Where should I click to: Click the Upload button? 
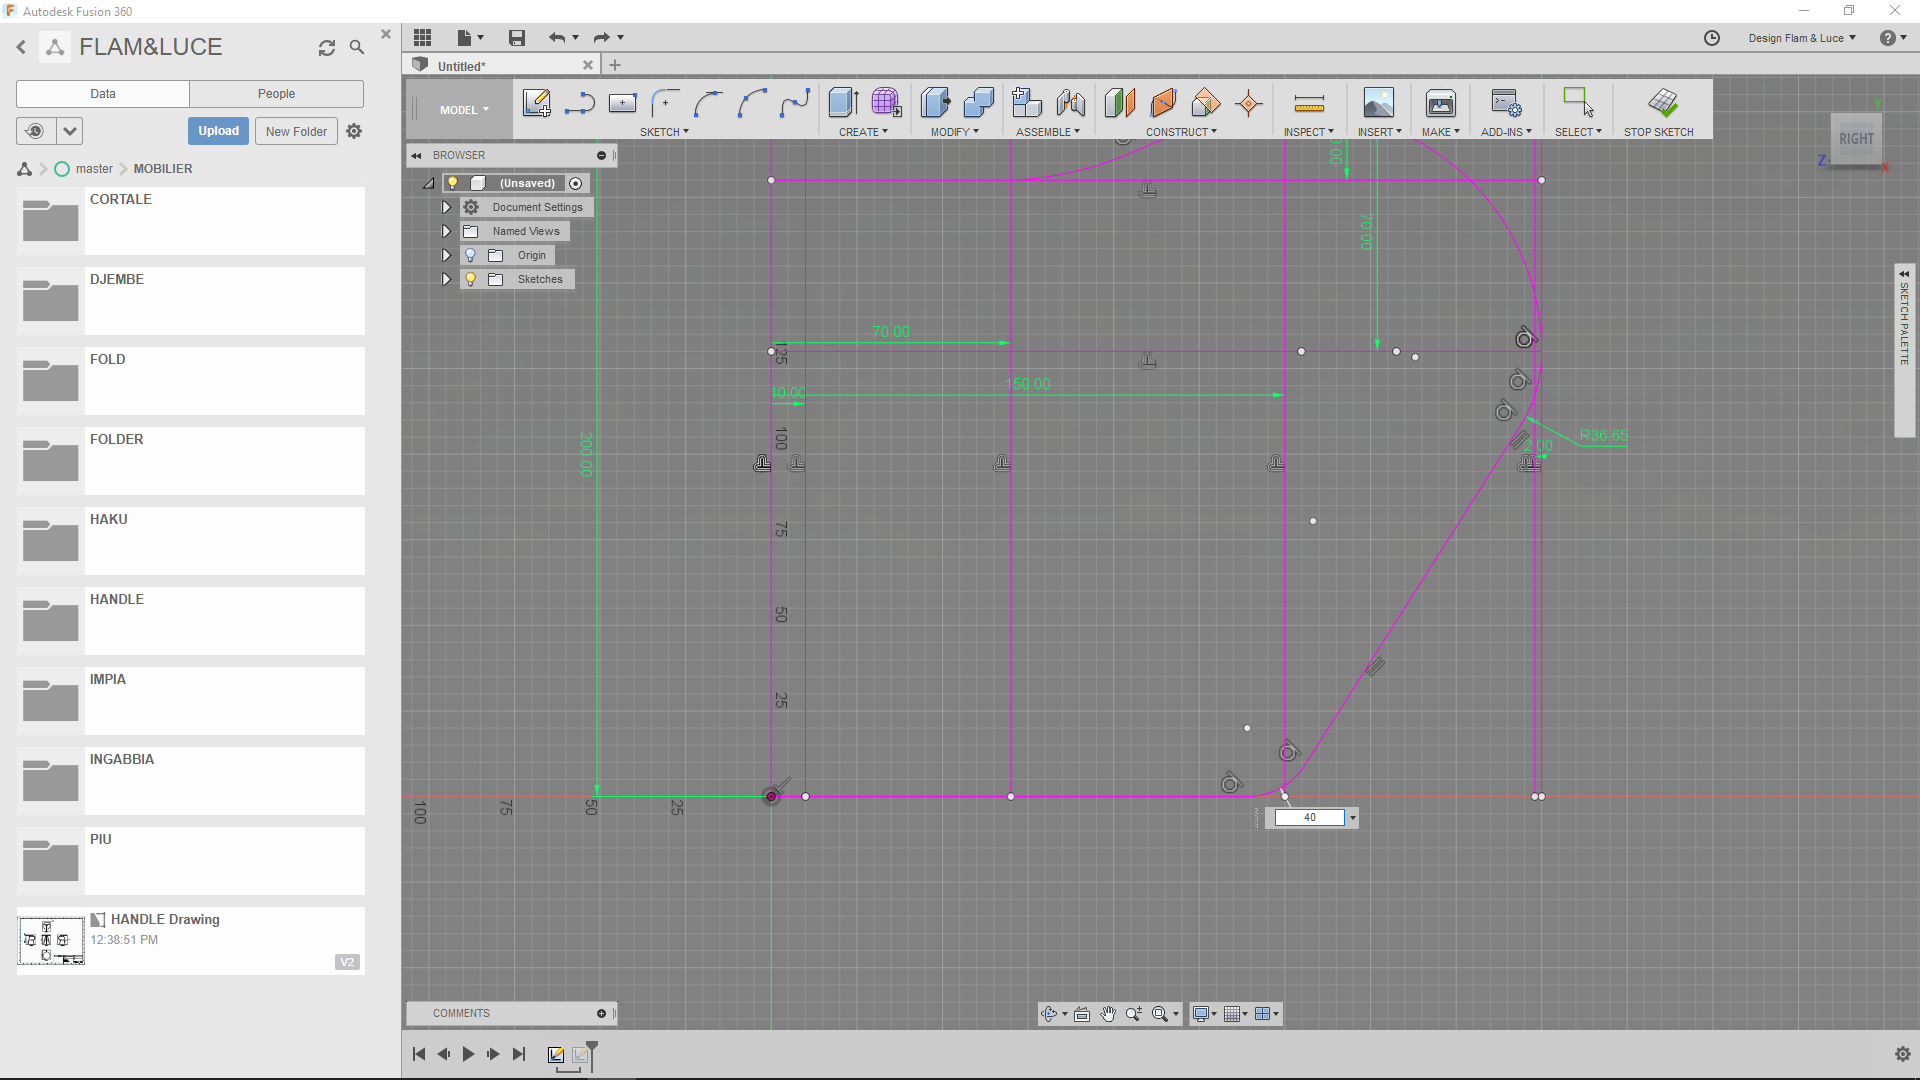pyautogui.click(x=218, y=131)
